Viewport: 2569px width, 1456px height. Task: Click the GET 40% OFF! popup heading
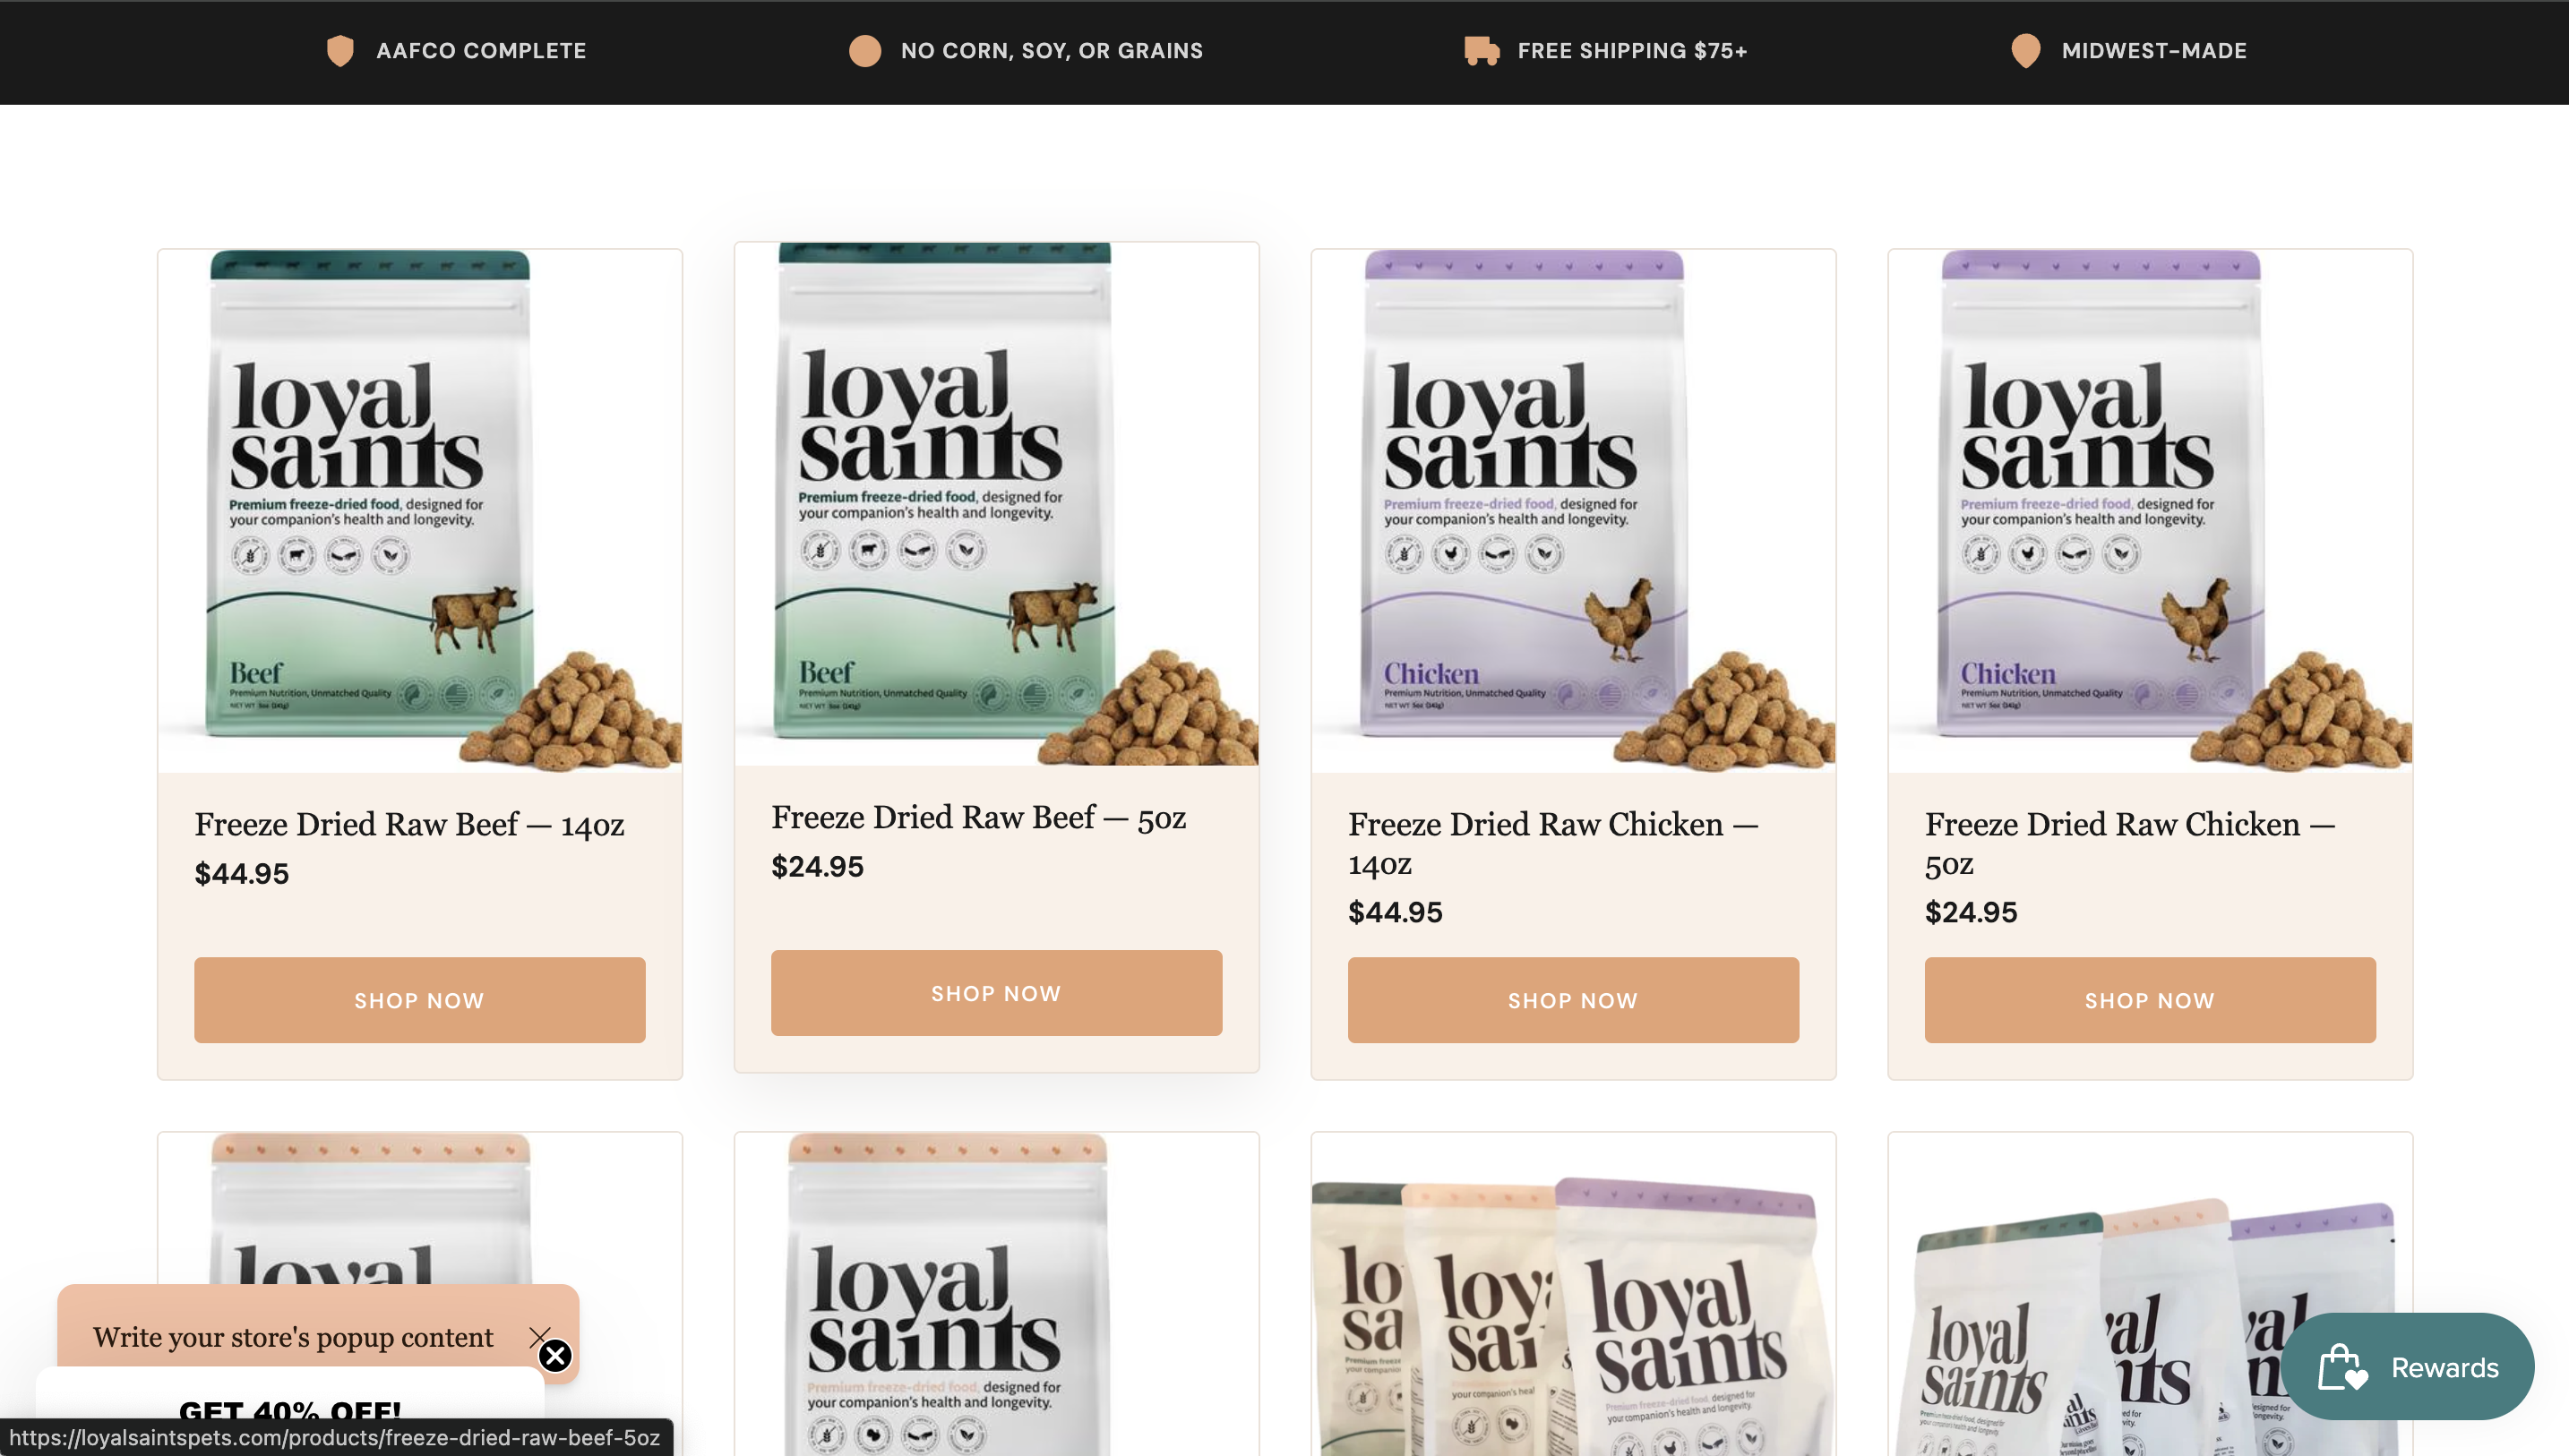[x=290, y=1412]
